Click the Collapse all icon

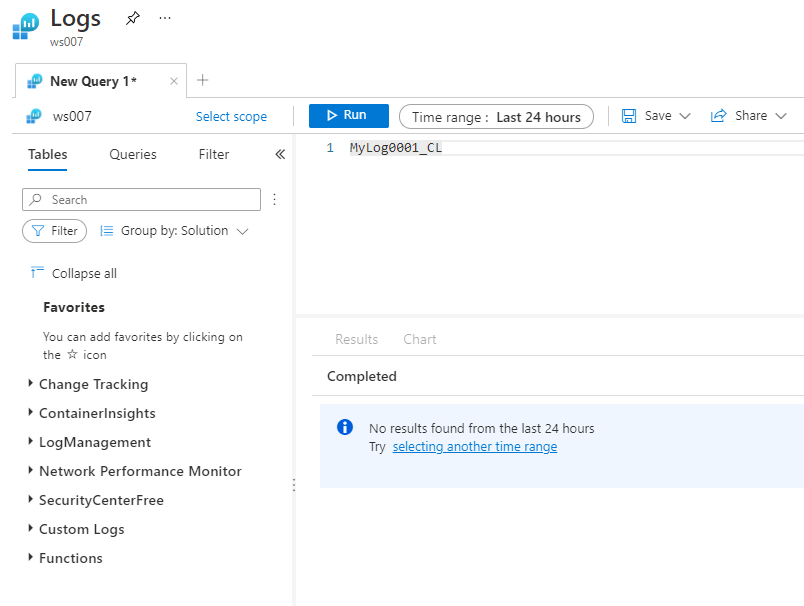tap(38, 273)
